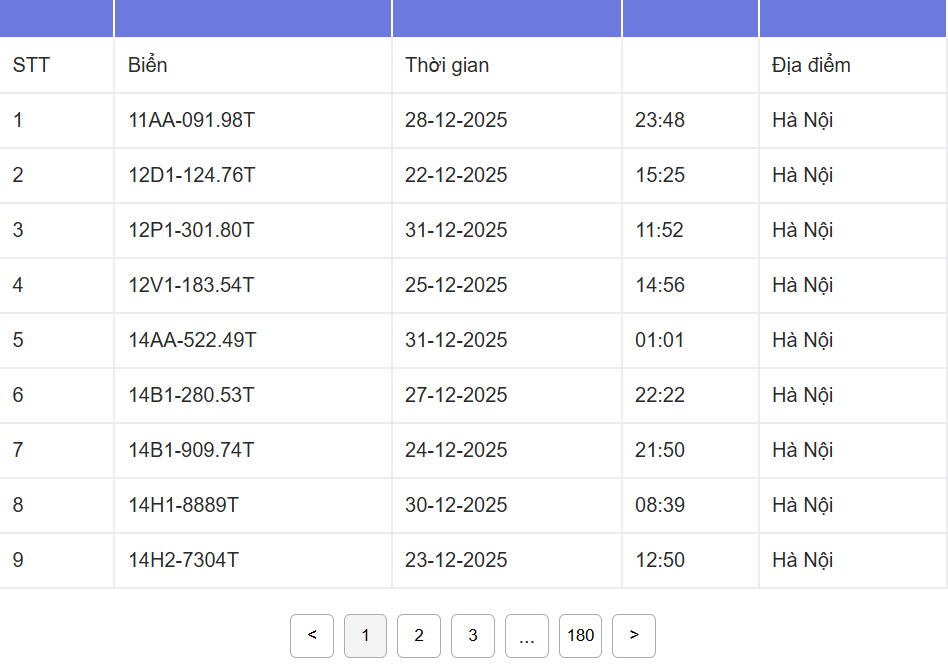Select plate 14AA-522.49T
Screen dimensions: 948x672
(192, 341)
